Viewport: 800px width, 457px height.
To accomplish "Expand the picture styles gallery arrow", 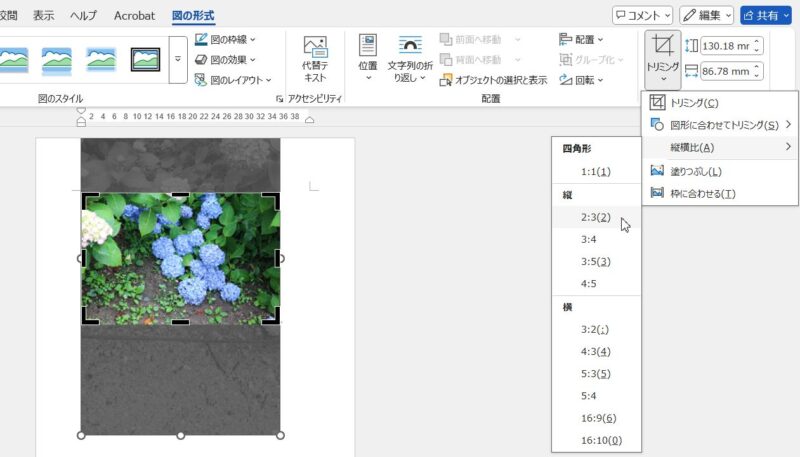I will [x=178, y=60].
